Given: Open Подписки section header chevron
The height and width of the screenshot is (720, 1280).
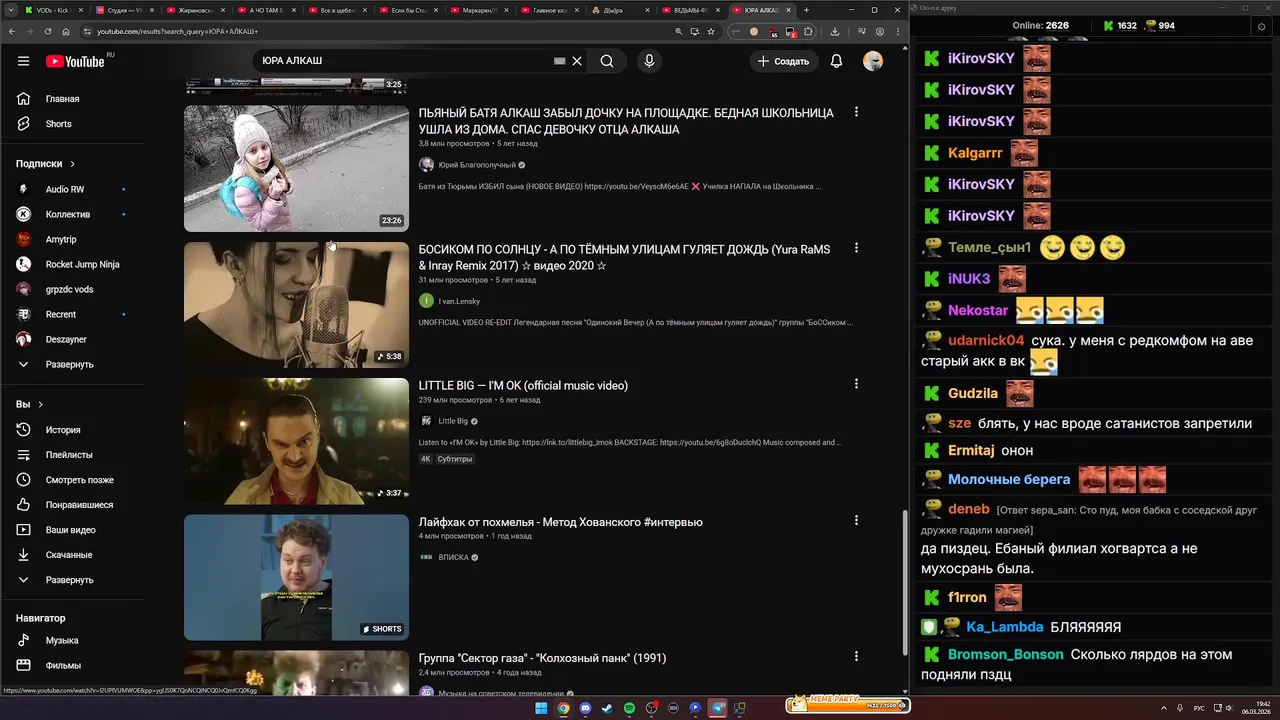Looking at the screenshot, I should (72, 164).
